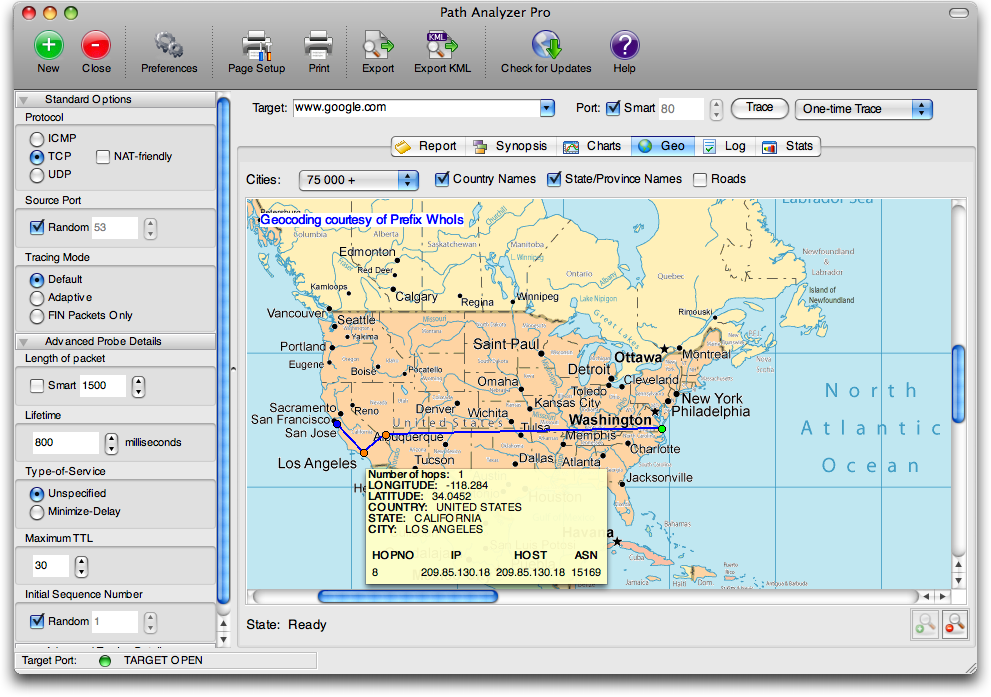The image size is (991, 697).
Task: Enable the Roads checkbox
Action: click(x=700, y=180)
